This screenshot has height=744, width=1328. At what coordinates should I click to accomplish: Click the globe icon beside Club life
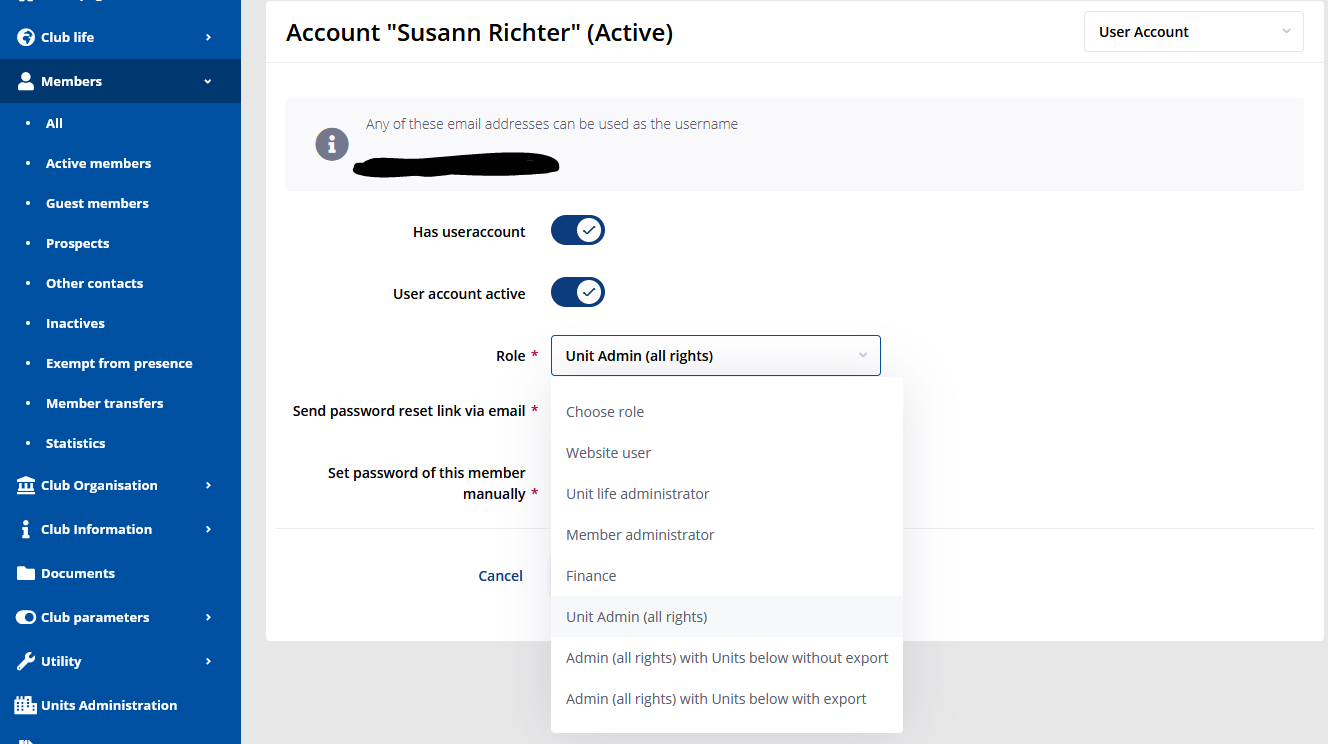click(26, 37)
